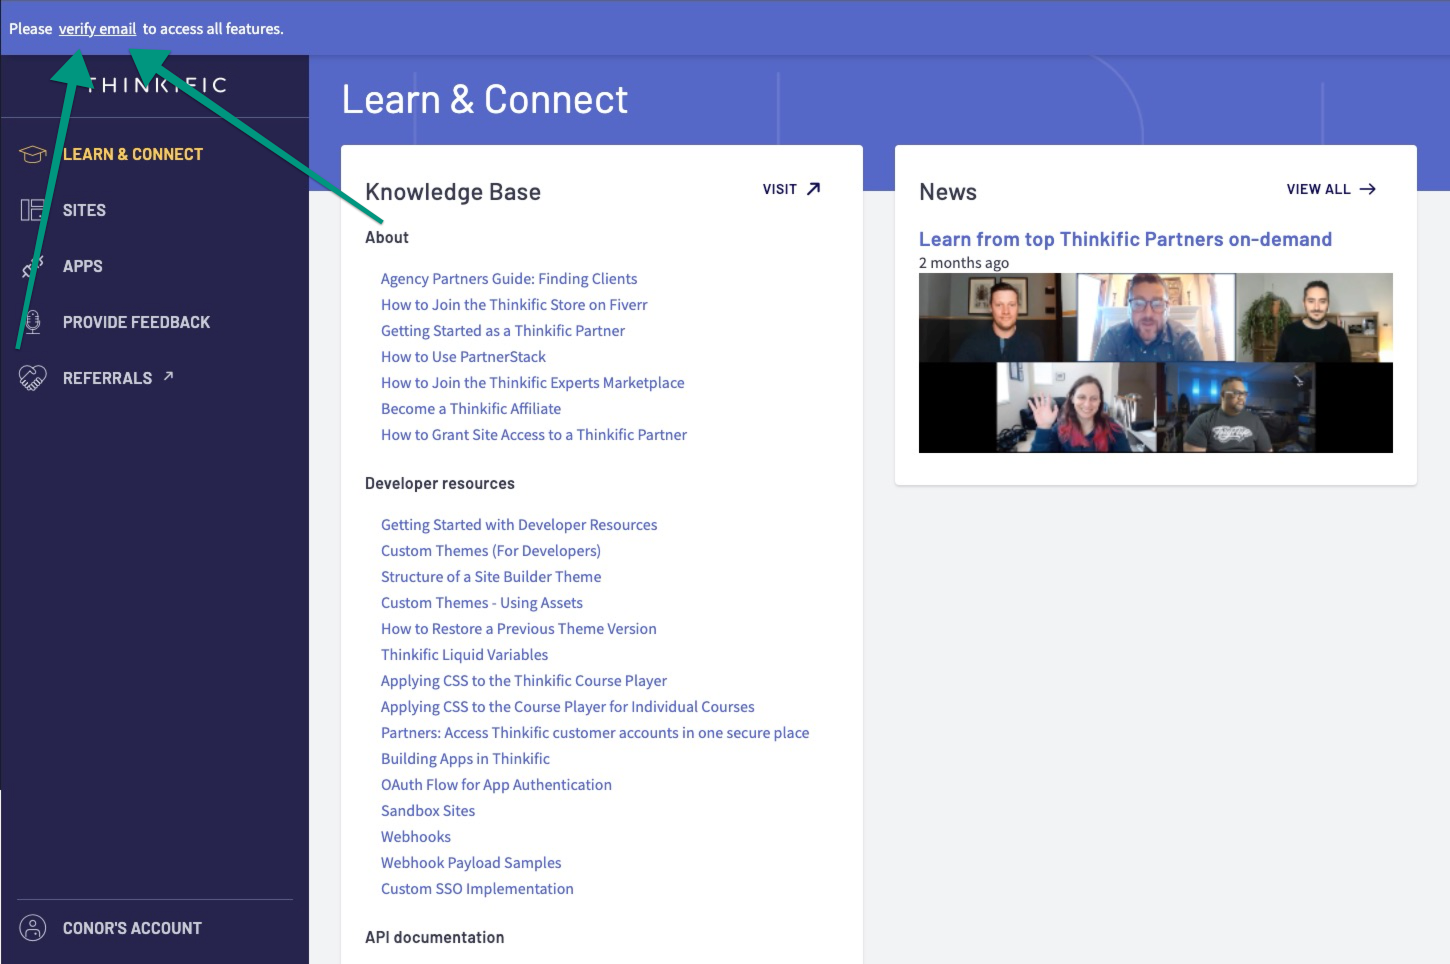The height and width of the screenshot is (964, 1450).
Task: Open Custom Themes (For Developers) article
Action: pos(491,551)
